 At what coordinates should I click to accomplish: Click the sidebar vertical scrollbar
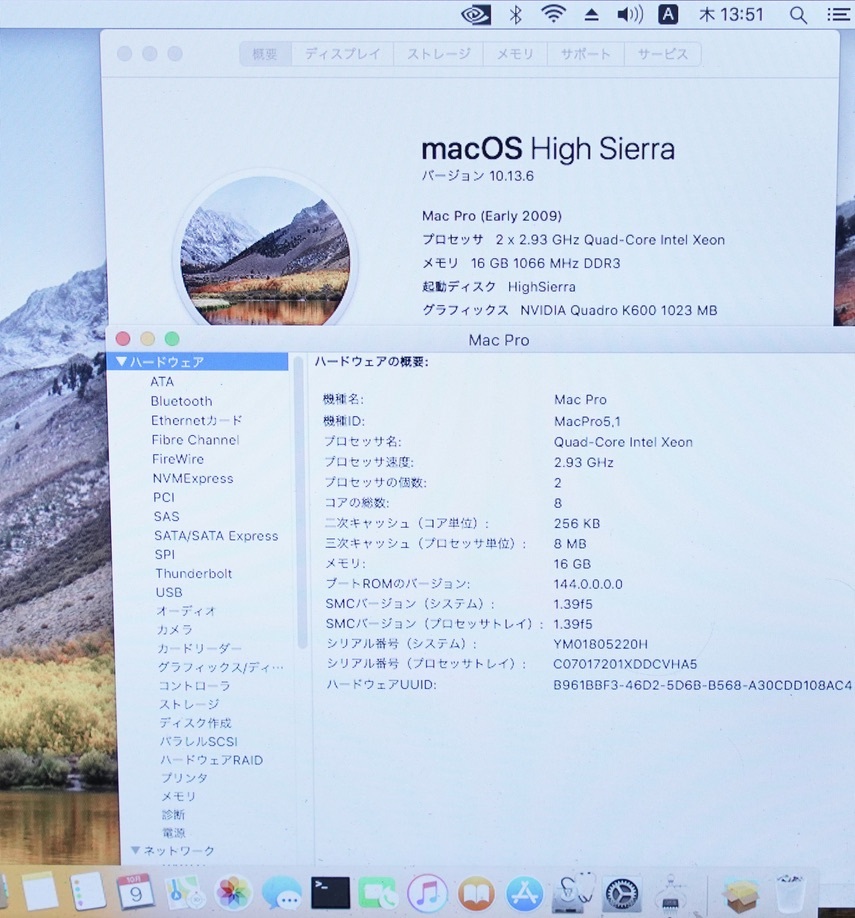pos(302,503)
